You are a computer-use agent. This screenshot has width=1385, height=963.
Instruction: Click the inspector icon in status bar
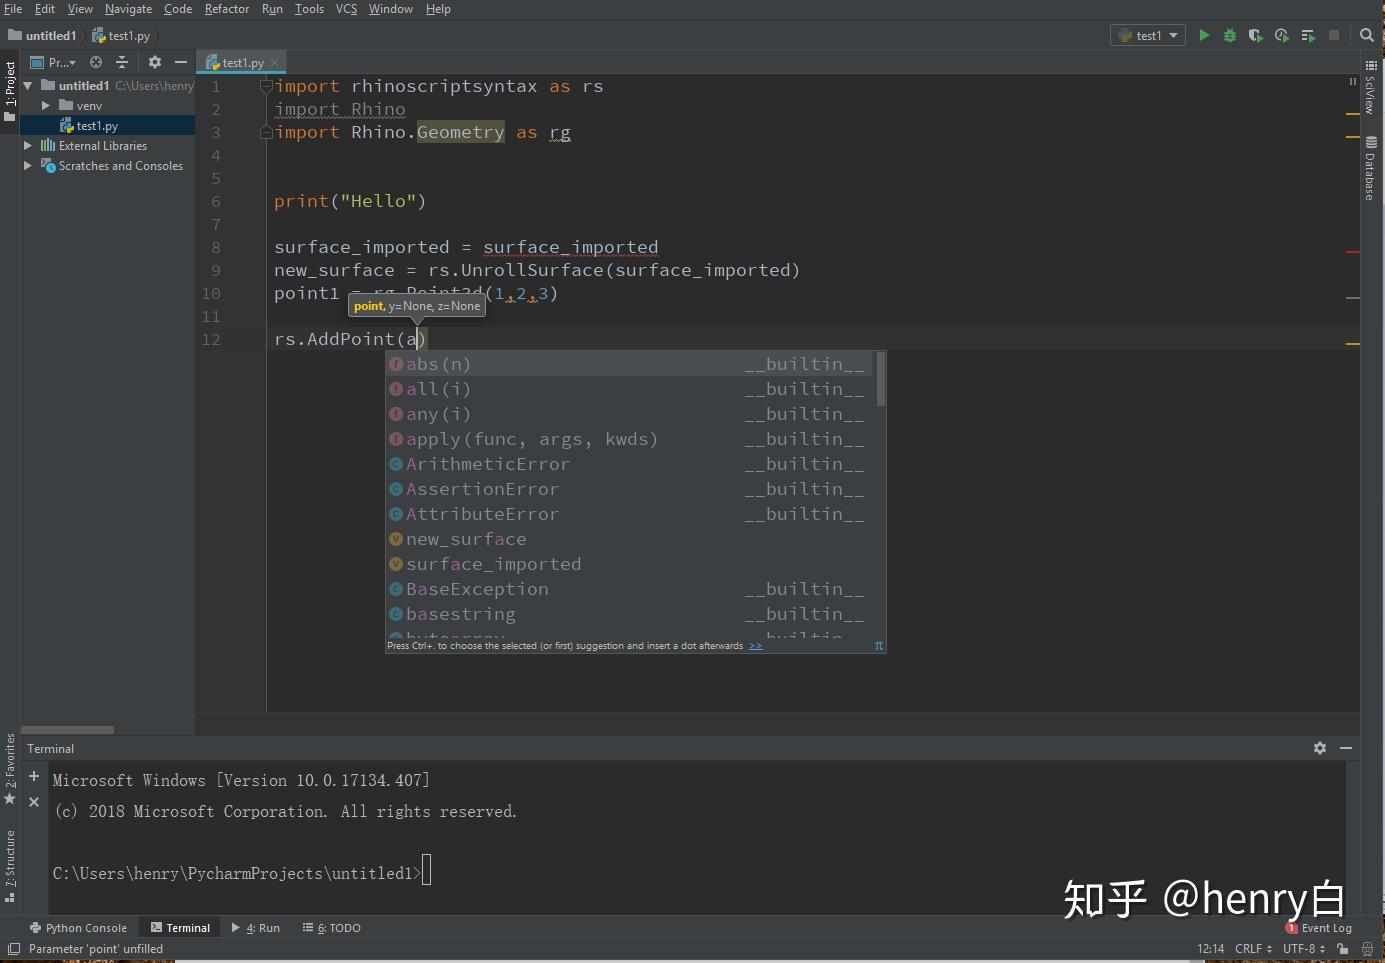pos(1367,949)
